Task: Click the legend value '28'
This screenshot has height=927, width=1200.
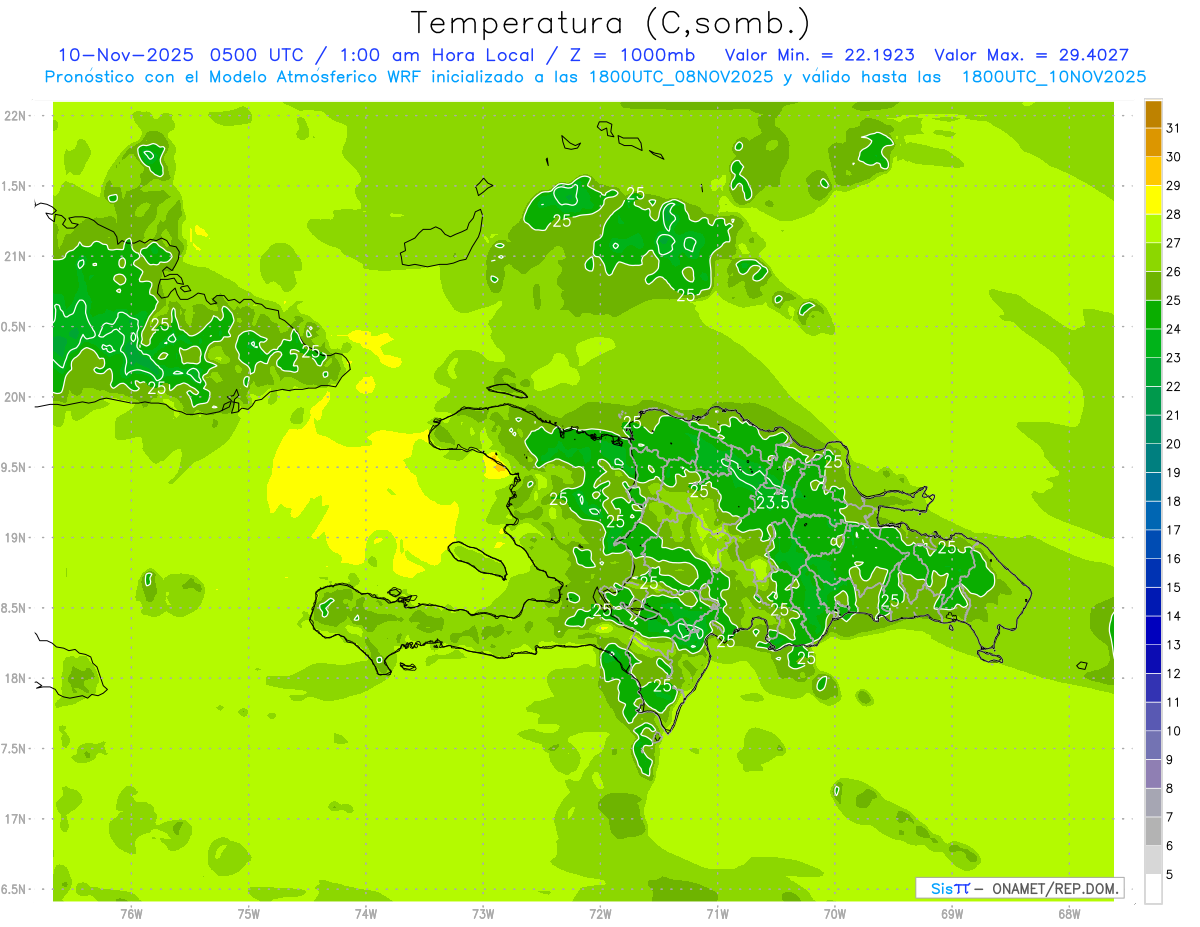Action: coord(1174,215)
